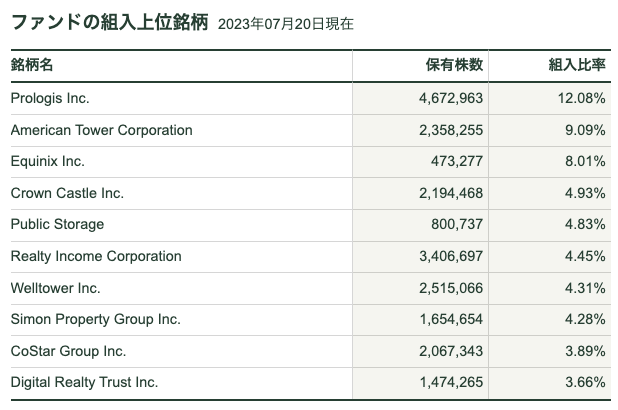Image resolution: width=618 pixels, height=410 pixels.
Task: Select Simon Property Group Inc. name
Action: [96, 319]
